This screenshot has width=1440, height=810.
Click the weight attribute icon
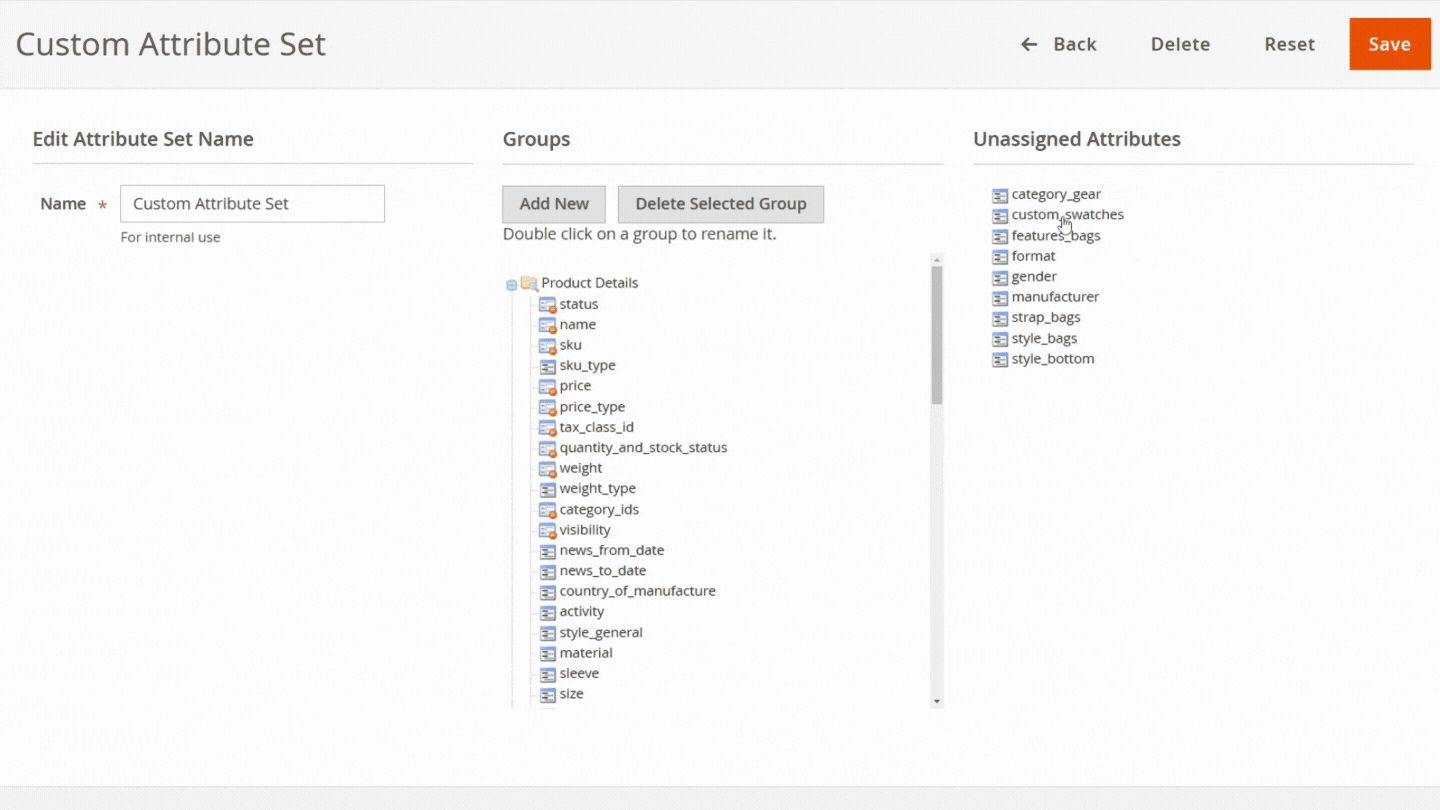coord(547,468)
